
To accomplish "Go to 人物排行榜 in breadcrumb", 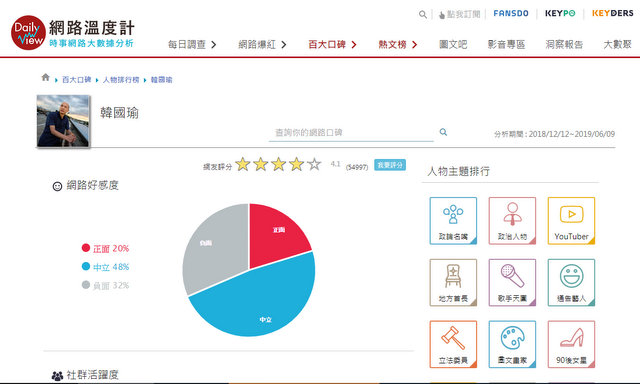I will [121, 80].
